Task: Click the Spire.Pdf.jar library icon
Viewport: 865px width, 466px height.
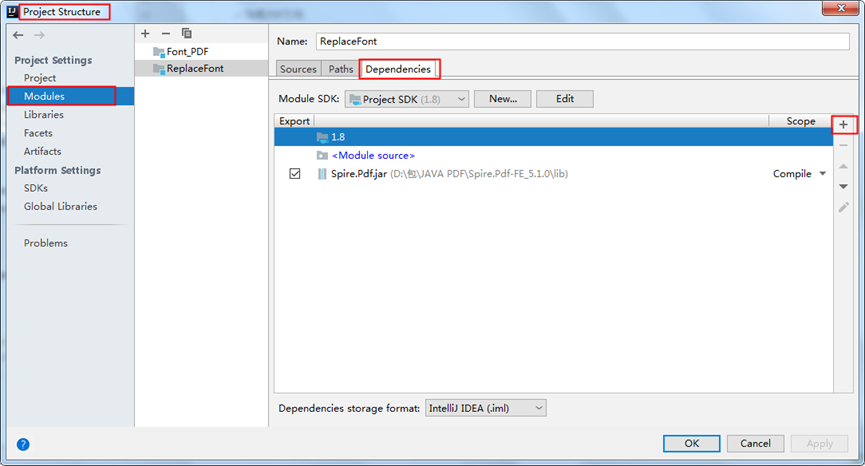Action: click(x=322, y=174)
